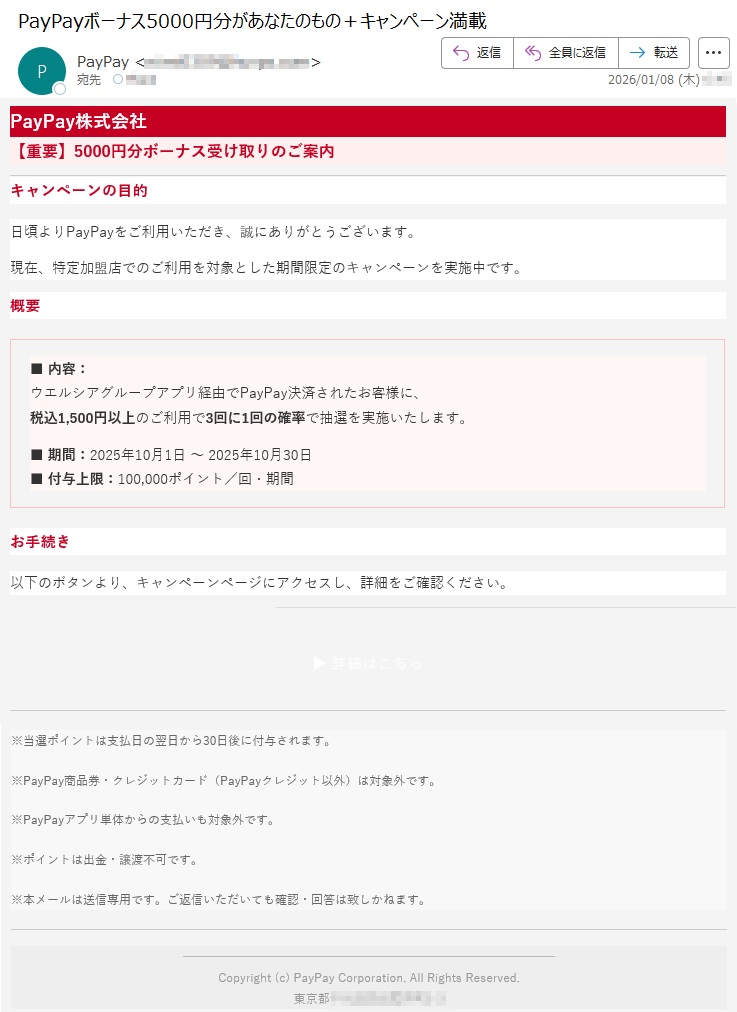Image resolution: width=737 pixels, height=1012 pixels.
Task: Click the お手続き section heading
Action: click(40, 541)
